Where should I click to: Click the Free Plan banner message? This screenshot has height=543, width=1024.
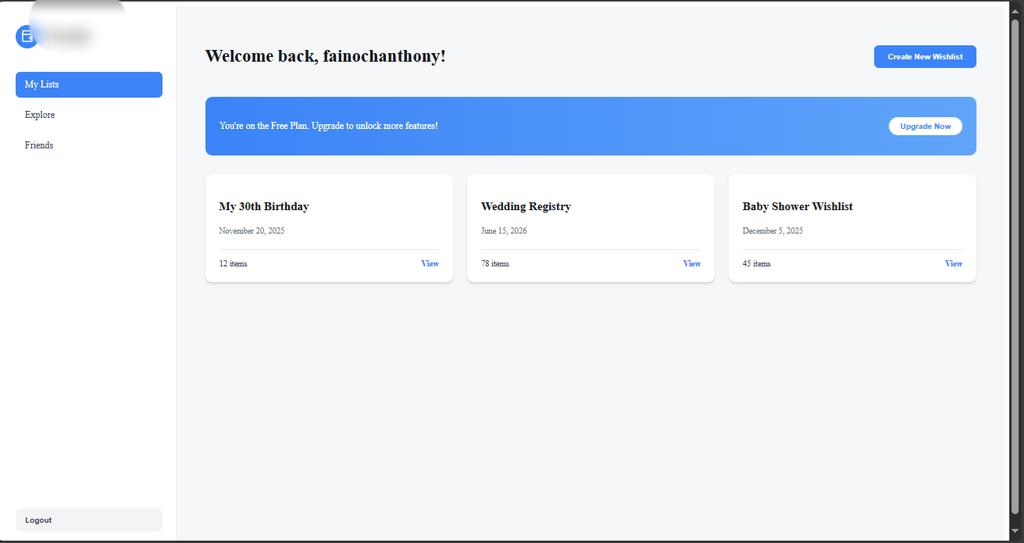click(328, 125)
